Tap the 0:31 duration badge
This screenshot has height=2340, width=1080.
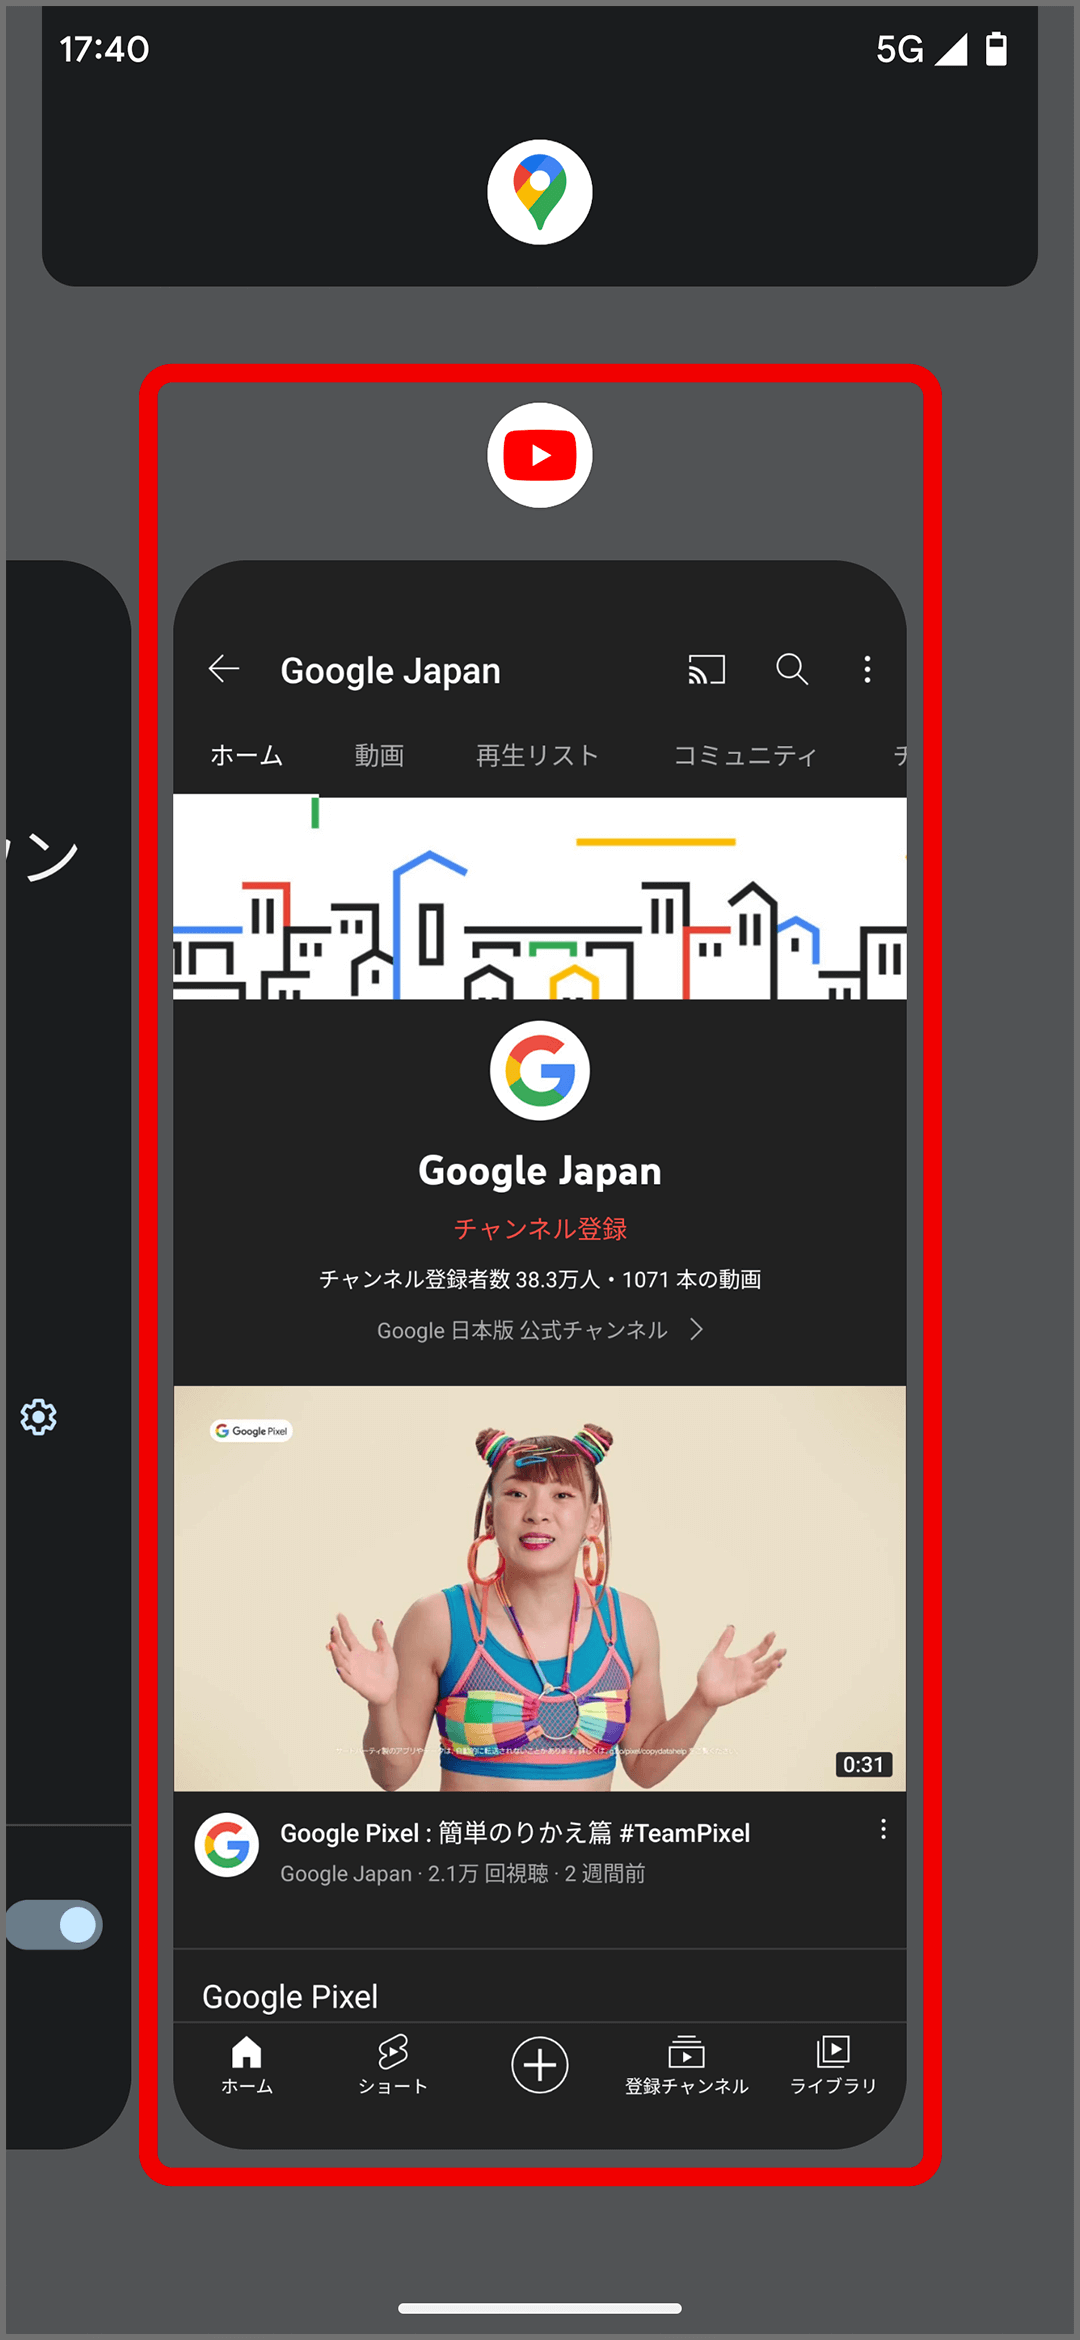point(864,1764)
